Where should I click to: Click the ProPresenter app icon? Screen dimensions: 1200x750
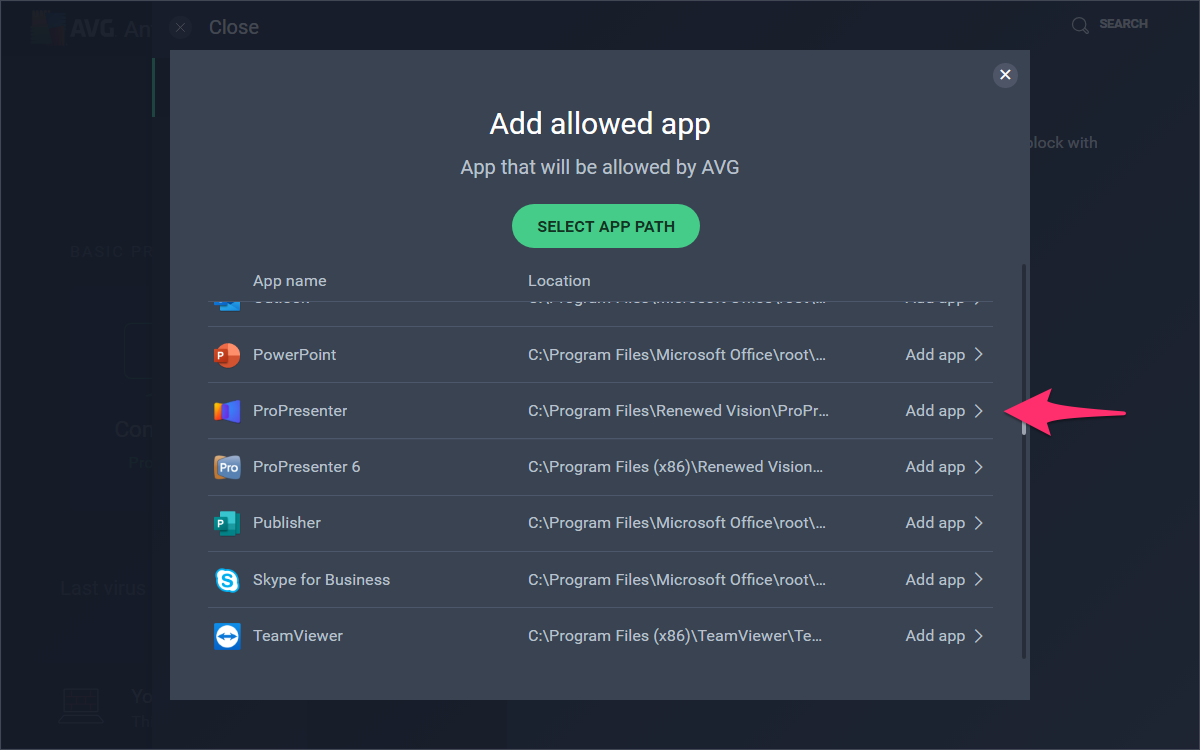coord(227,411)
